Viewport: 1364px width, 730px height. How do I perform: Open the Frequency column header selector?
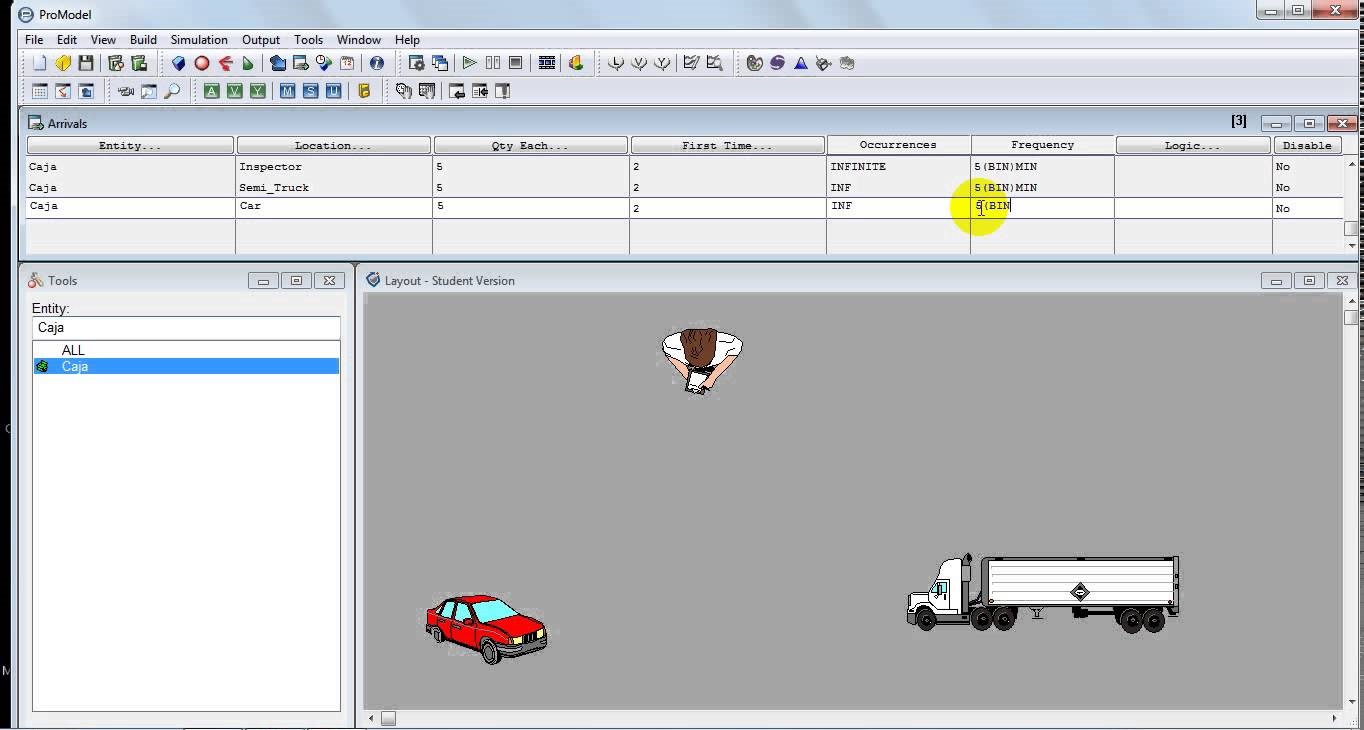coord(1041,144)
